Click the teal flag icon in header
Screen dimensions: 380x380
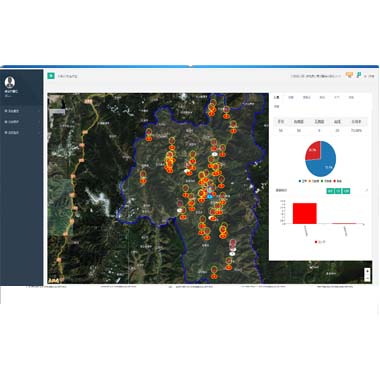click(359, 75)
